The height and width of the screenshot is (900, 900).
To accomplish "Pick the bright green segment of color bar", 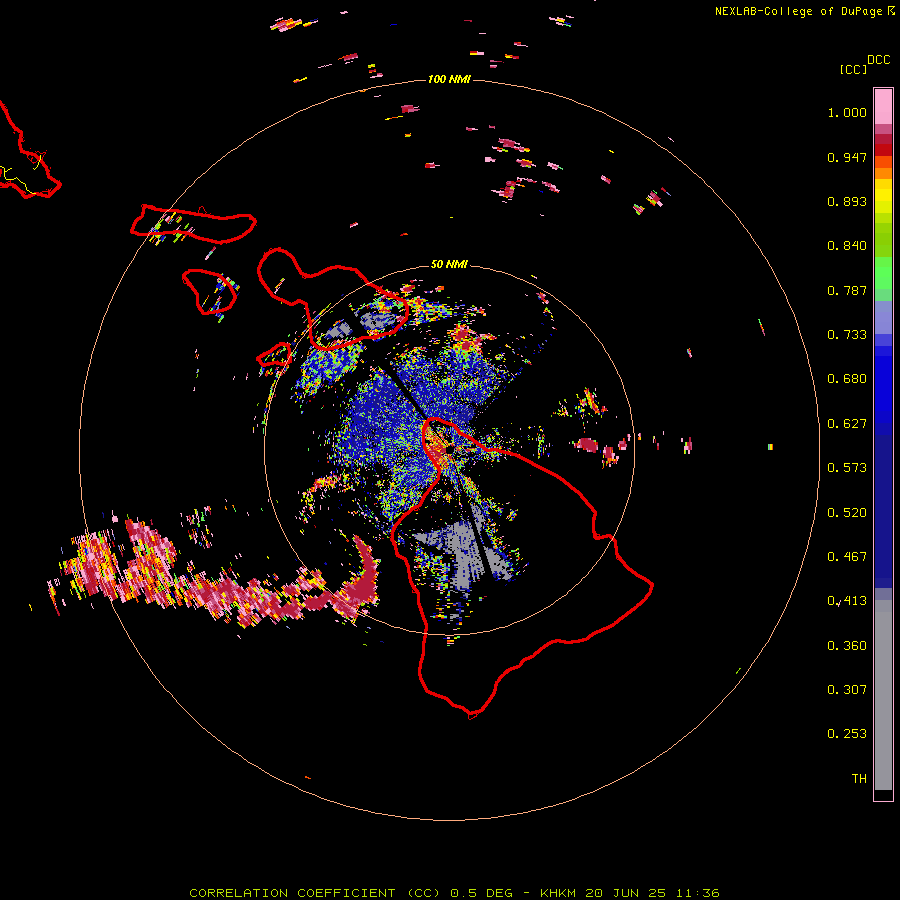I will [883, 273].
